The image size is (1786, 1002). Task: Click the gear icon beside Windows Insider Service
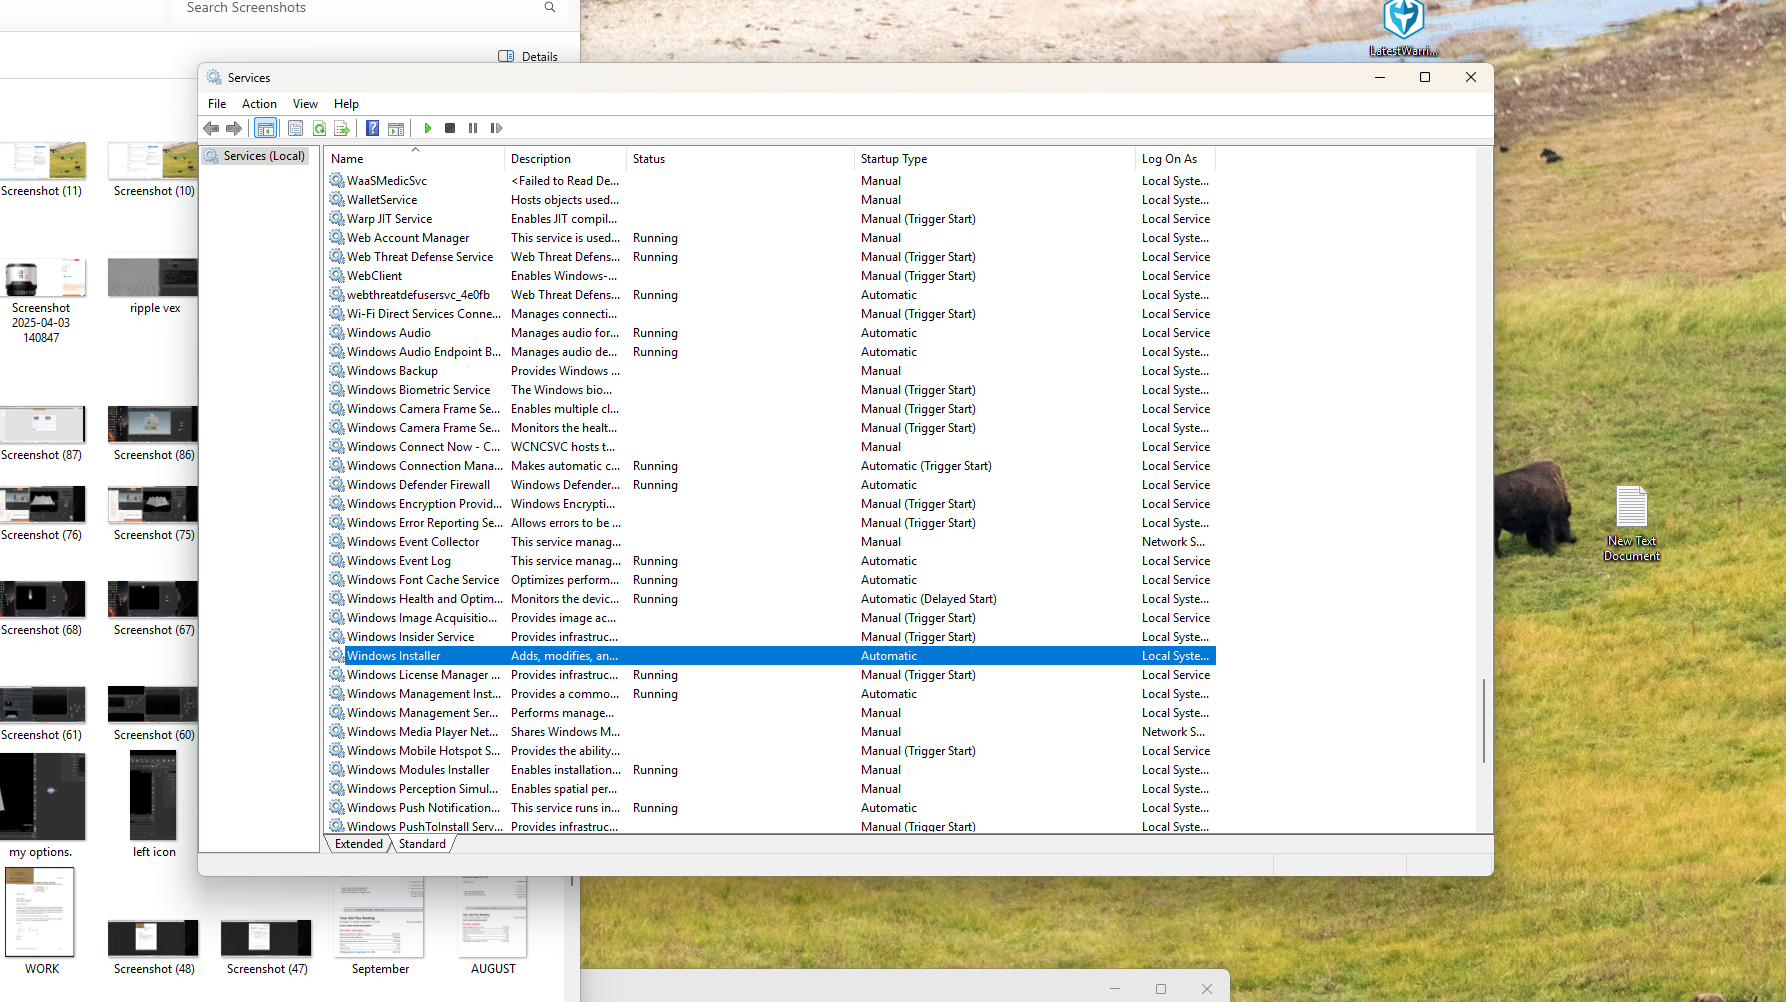(x=337, y=637)
